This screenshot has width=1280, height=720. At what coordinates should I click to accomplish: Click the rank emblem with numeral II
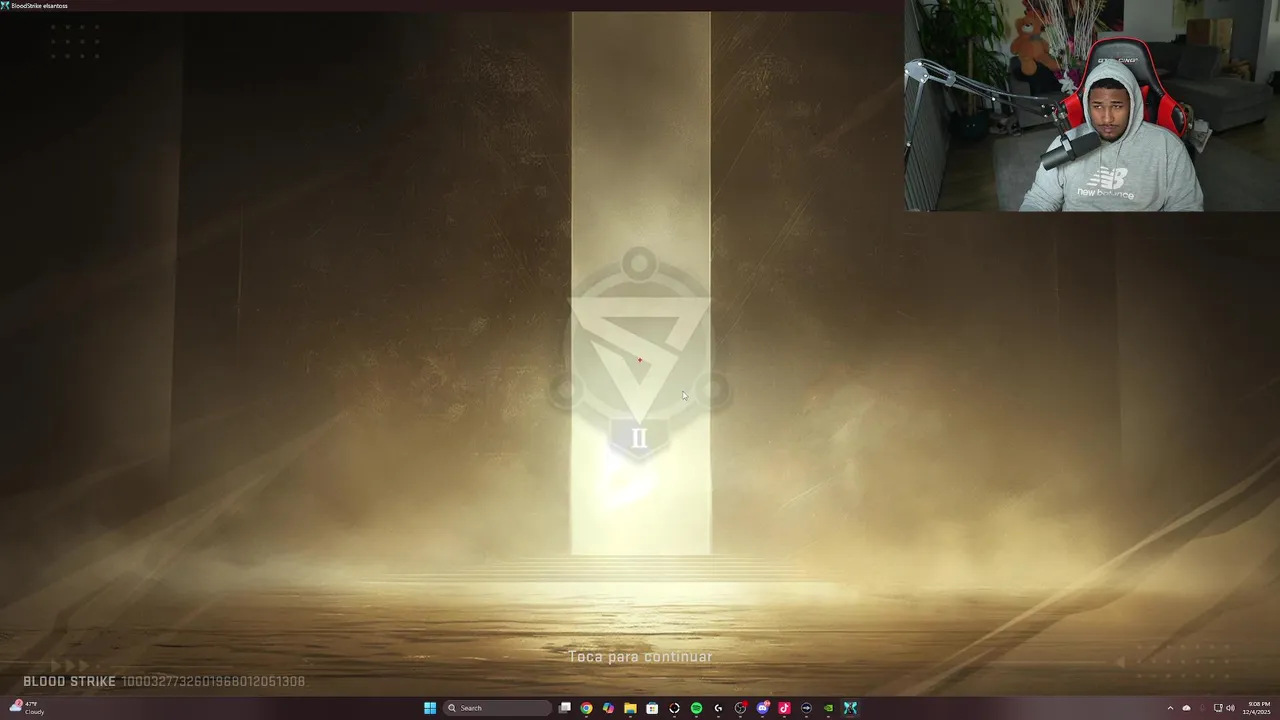(639, 354)
